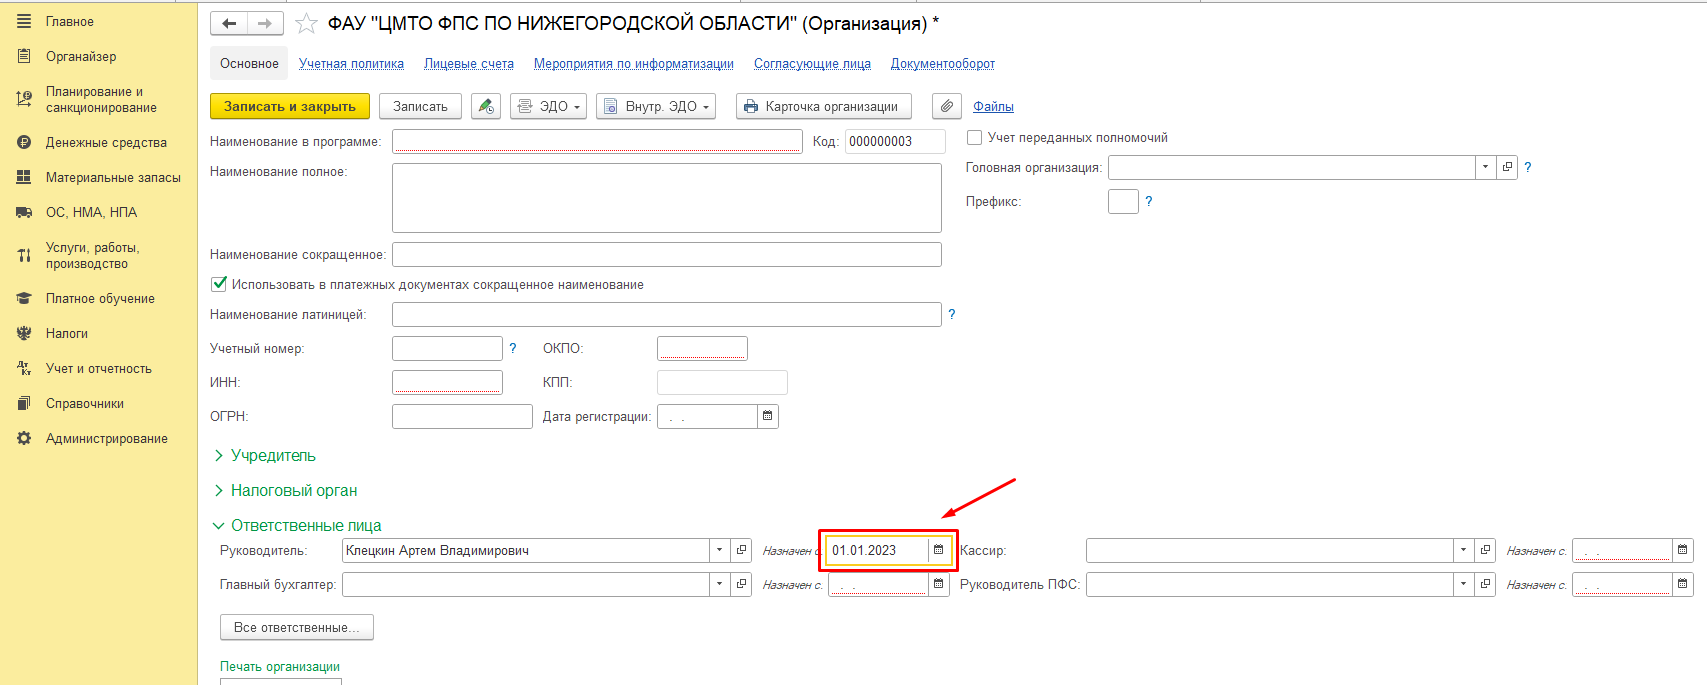Open the Главный бухгалтер record button
Viewport: 1707px width, 685px height.
pyautogui.click(x=741, y=584)
